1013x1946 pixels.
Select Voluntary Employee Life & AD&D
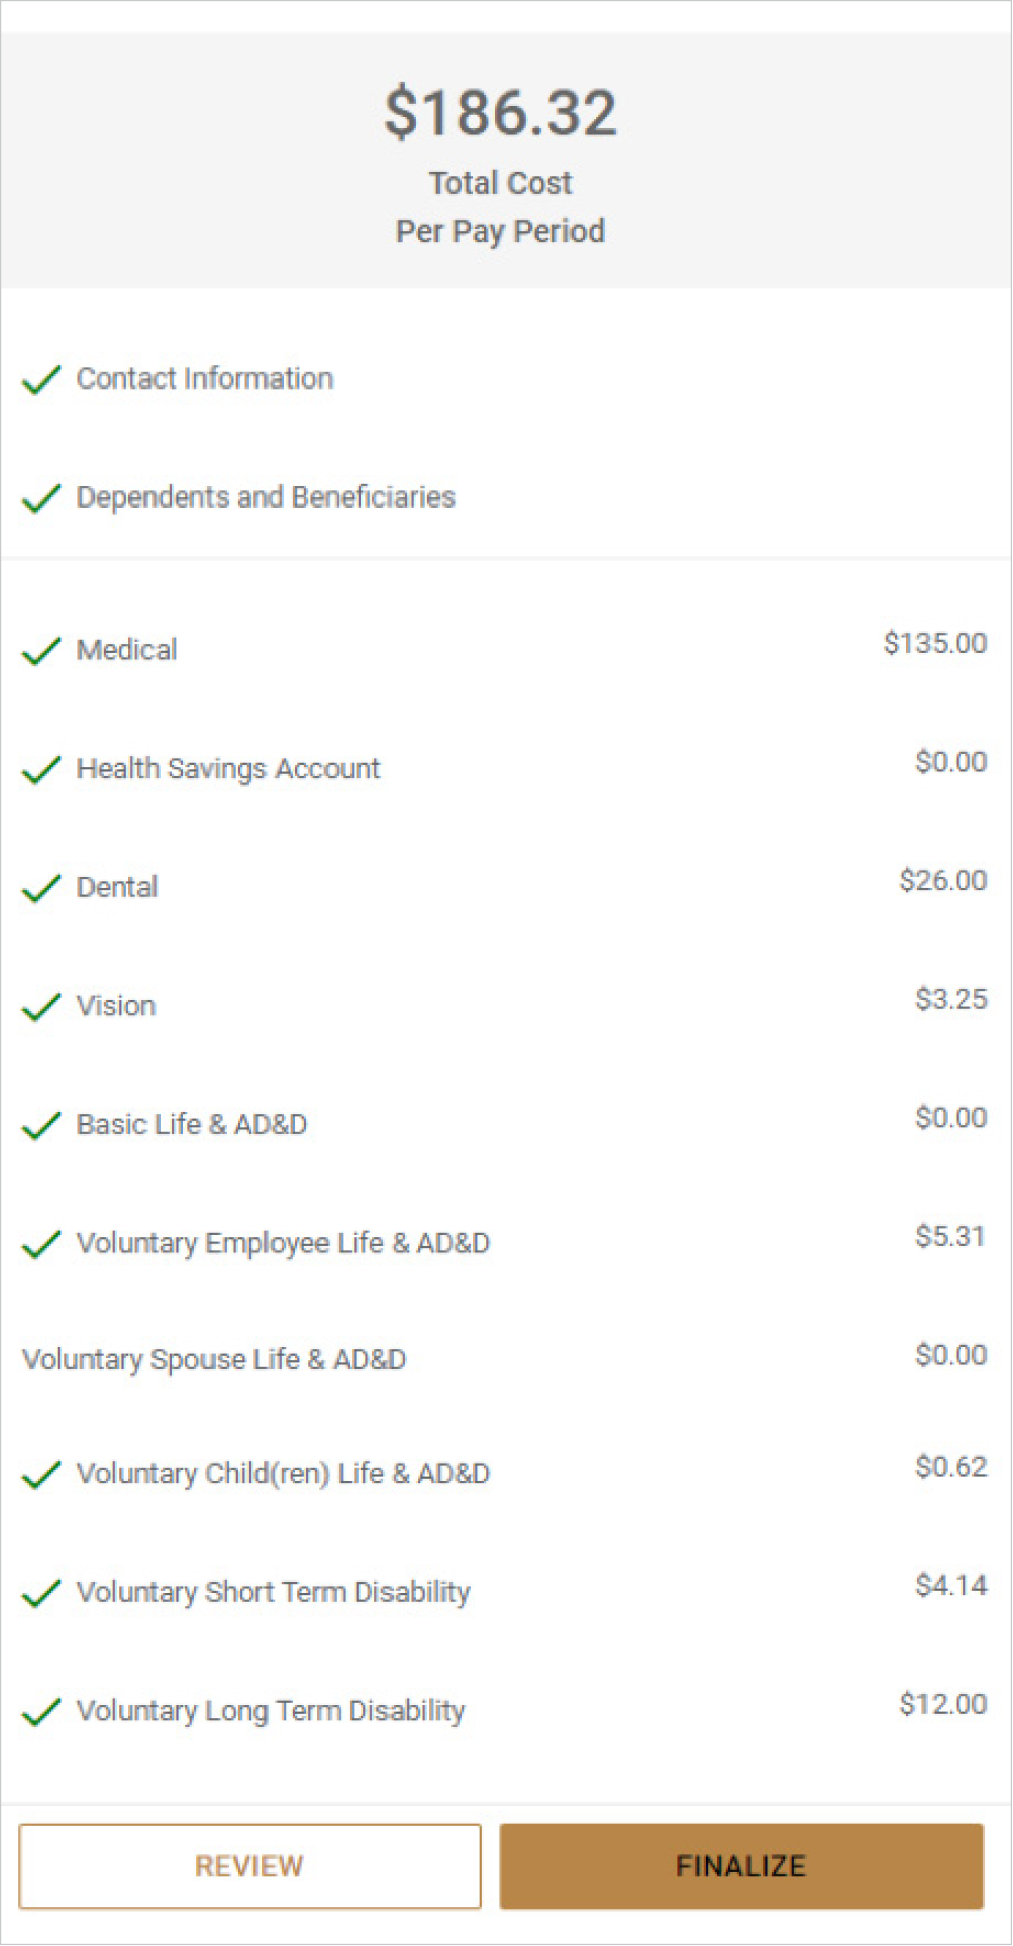click(x=283, y=1243)
